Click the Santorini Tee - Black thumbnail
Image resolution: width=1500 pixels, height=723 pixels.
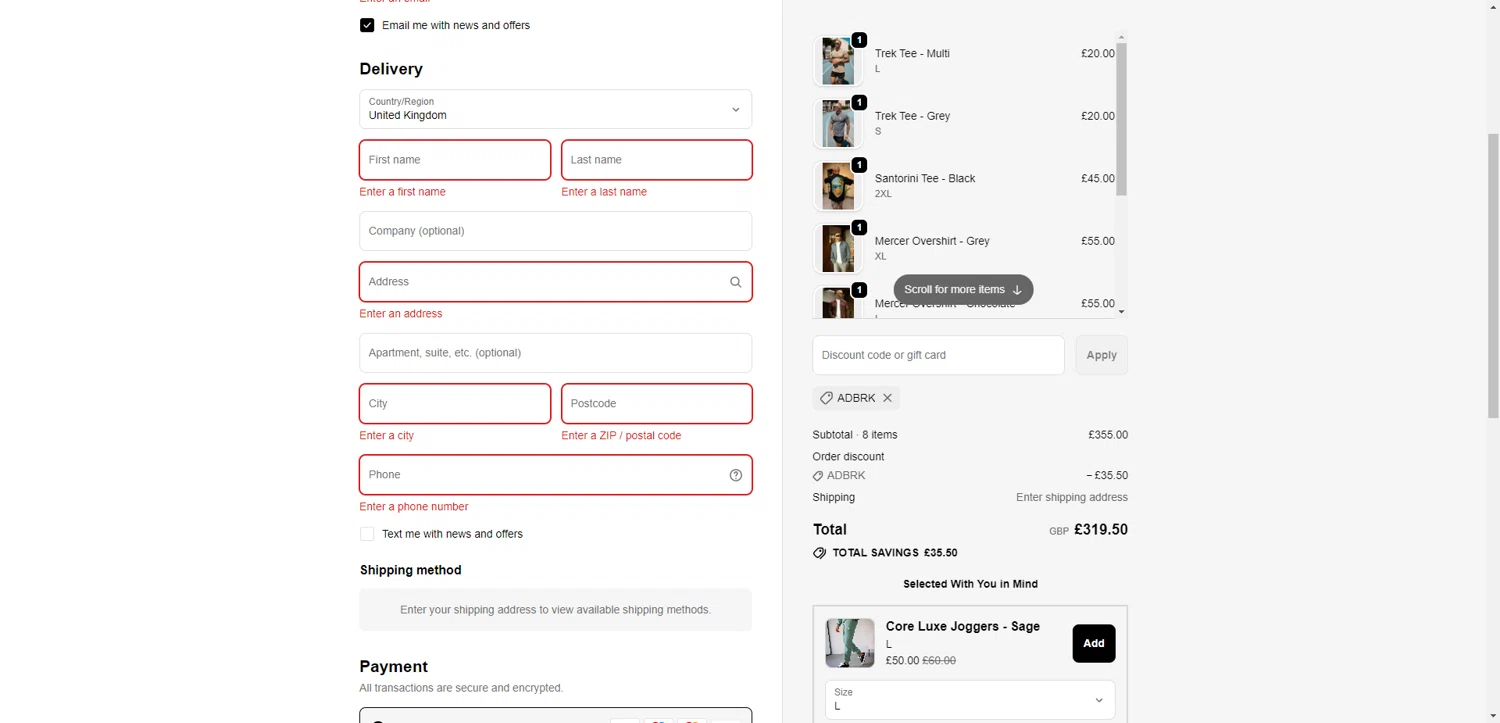(x=838, y=186)
